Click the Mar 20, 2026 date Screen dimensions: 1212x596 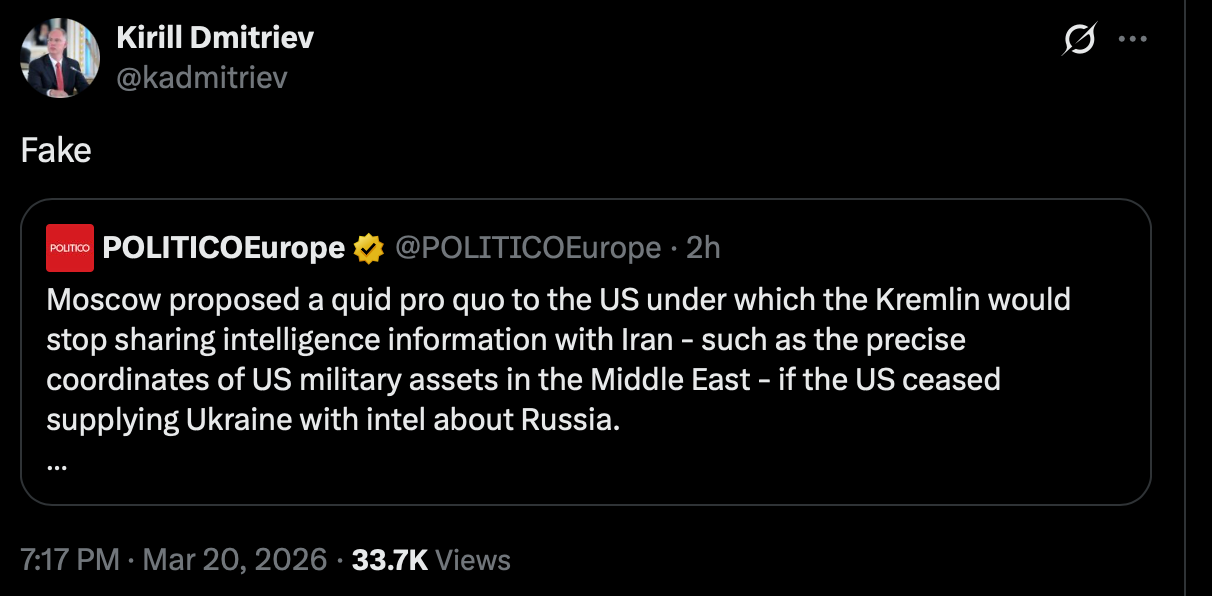point(235,560)
